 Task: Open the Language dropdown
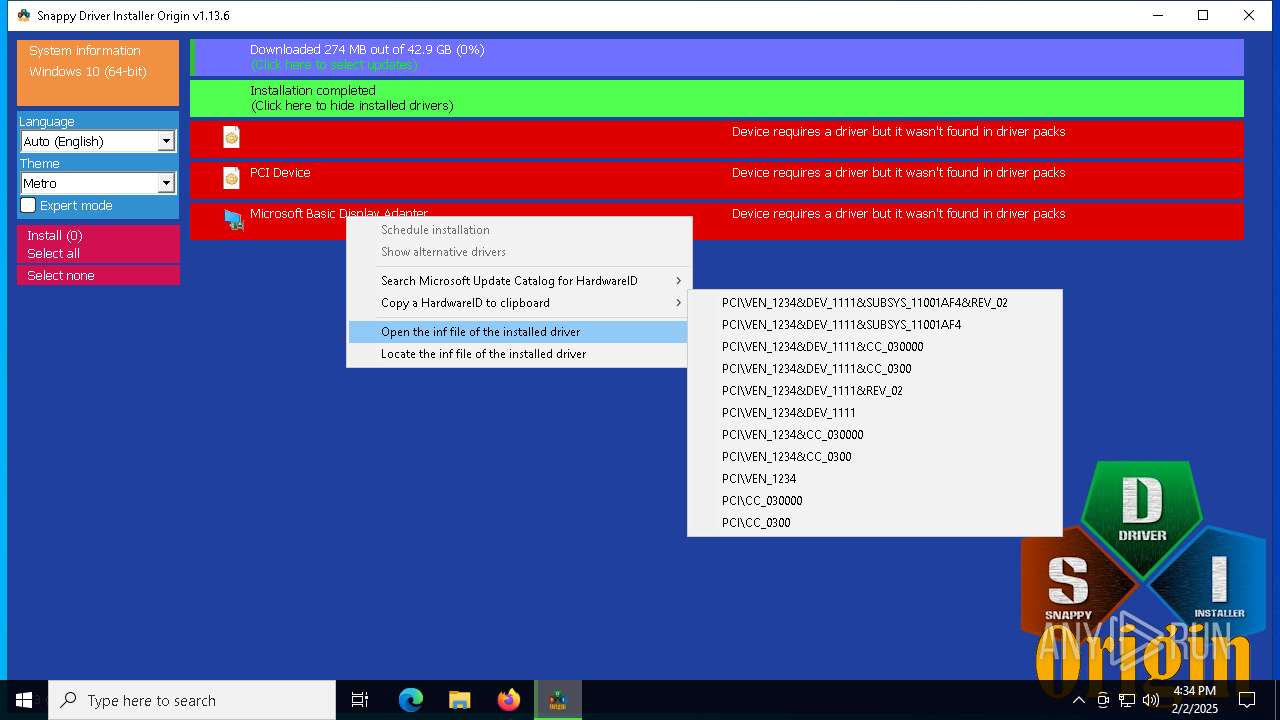98,141
